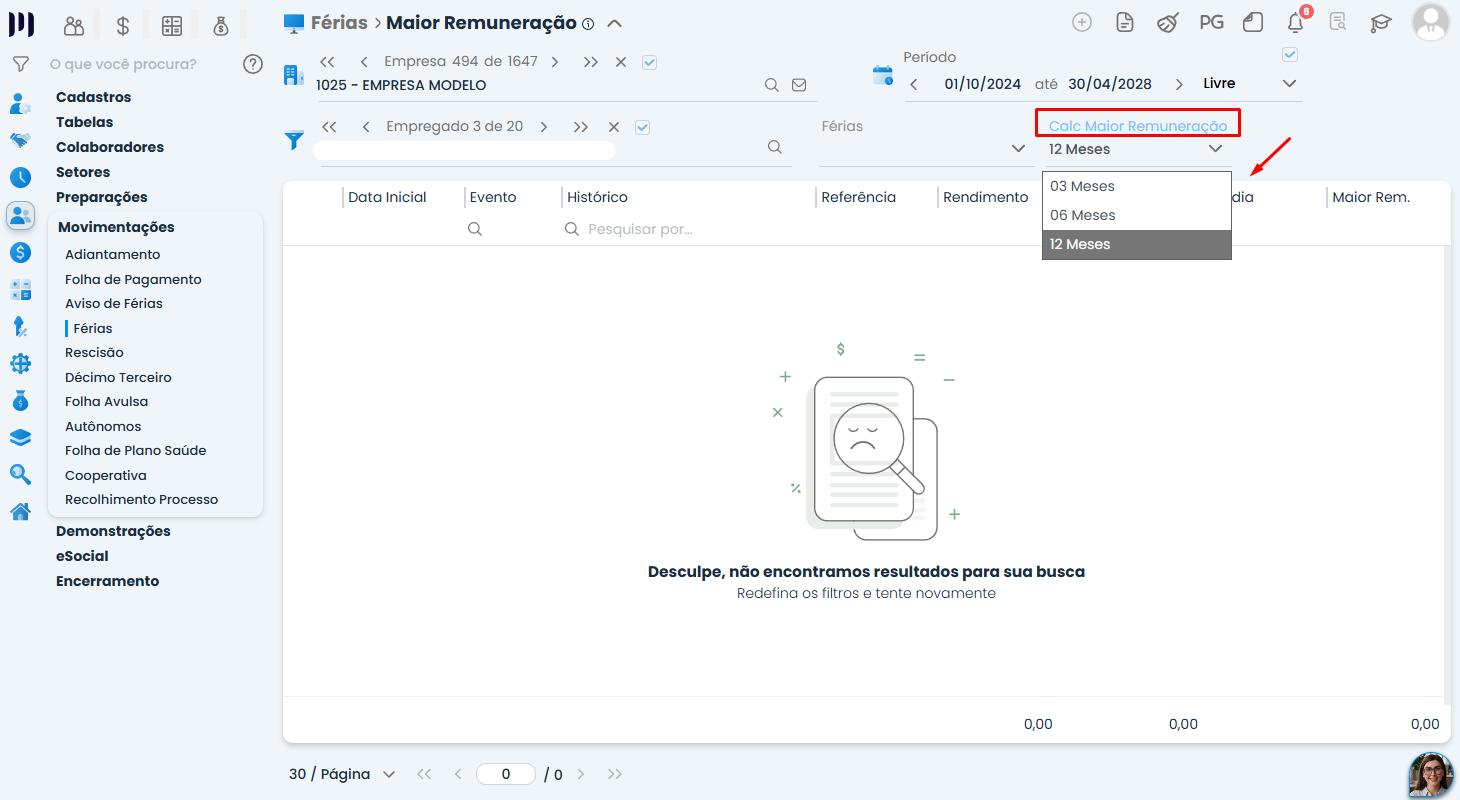Click the blue funnel filter icon
The image size is (1460, 800).
294,141
